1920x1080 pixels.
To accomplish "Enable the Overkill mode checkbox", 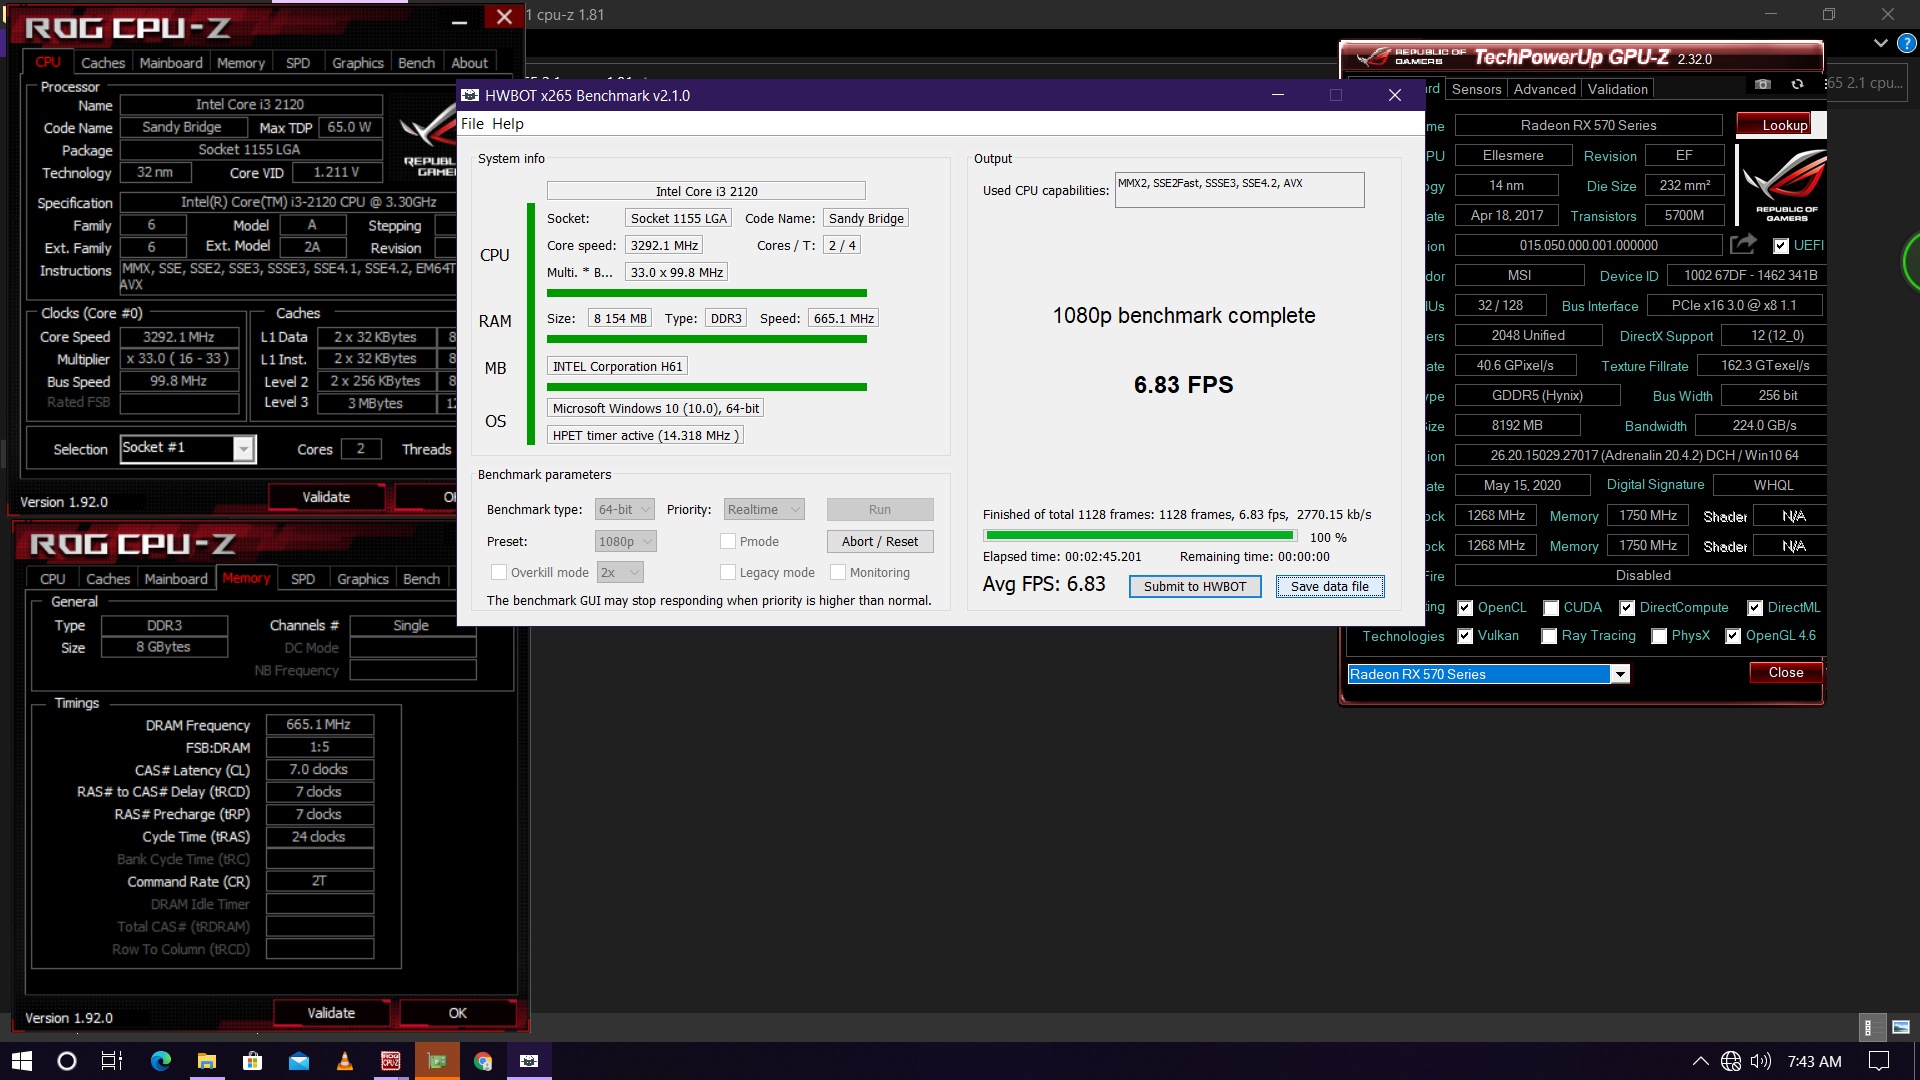I will 498,572.
